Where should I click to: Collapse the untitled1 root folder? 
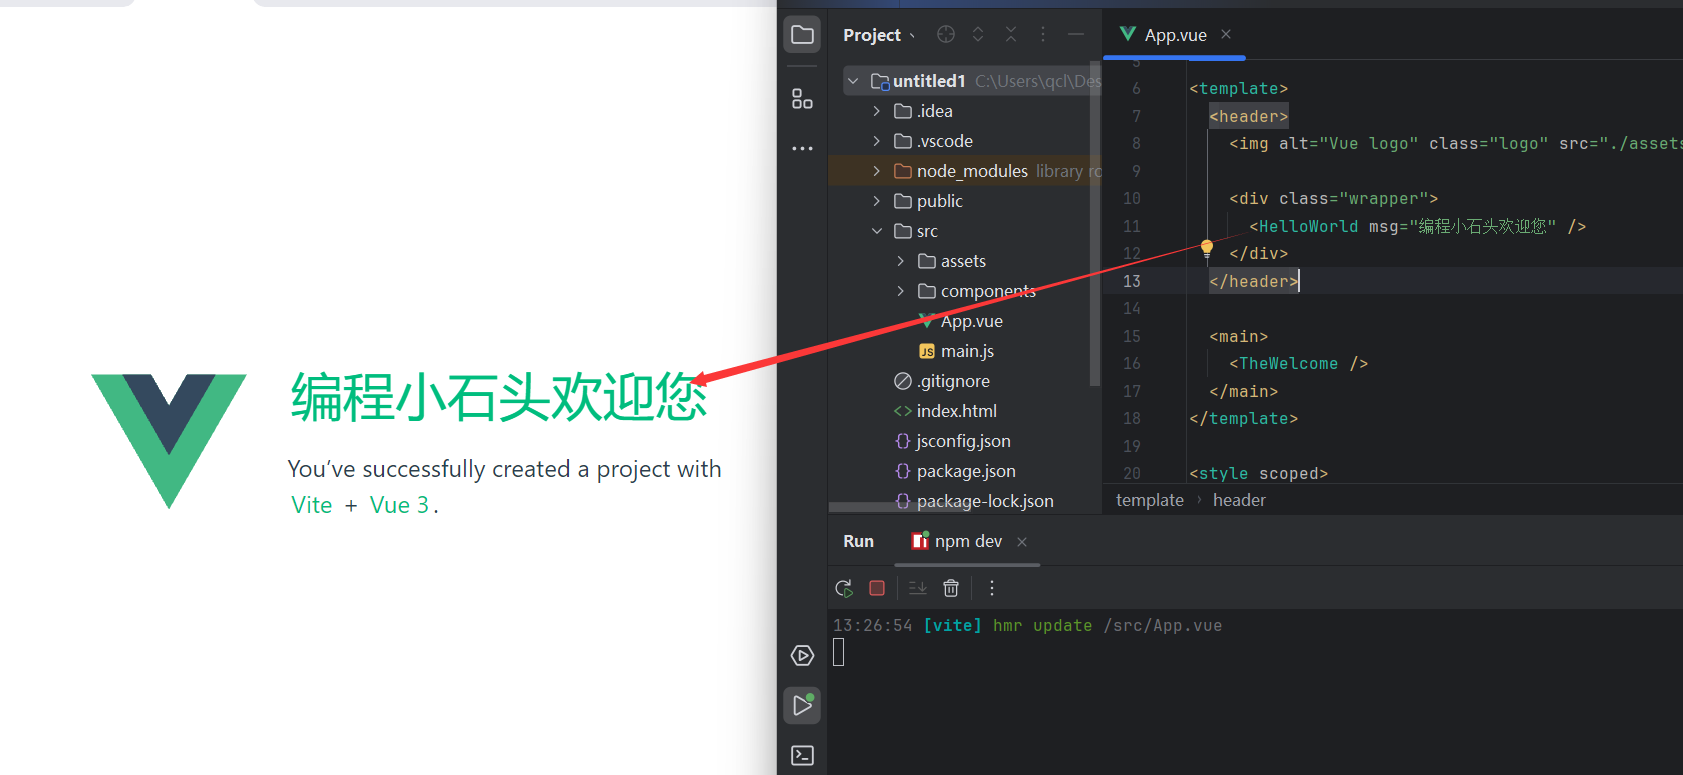coord(853,81)
